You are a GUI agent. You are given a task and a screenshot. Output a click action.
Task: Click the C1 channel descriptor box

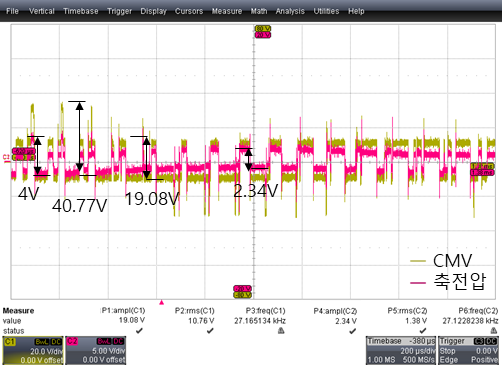[33, 350]
